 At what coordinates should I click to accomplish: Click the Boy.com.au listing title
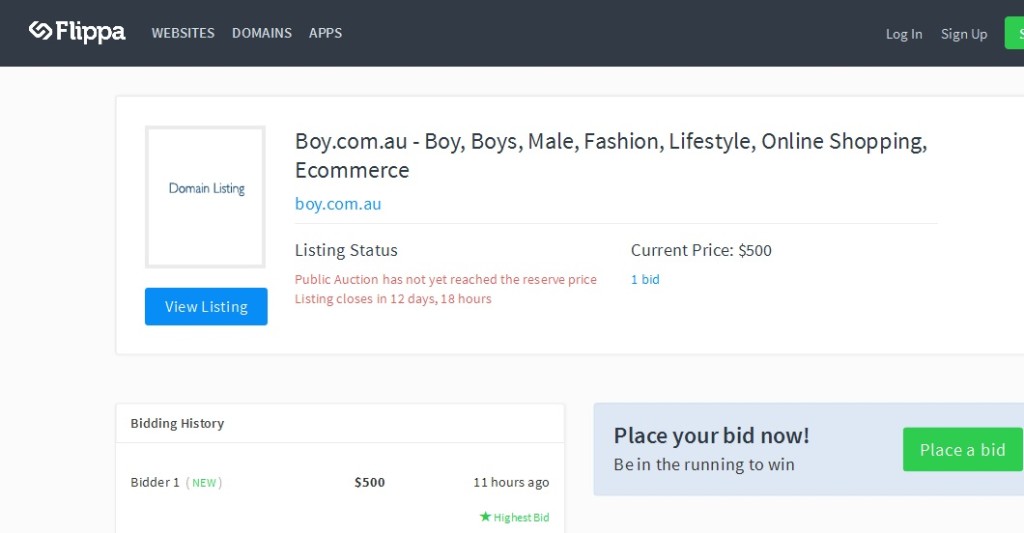tap(611, 155)
